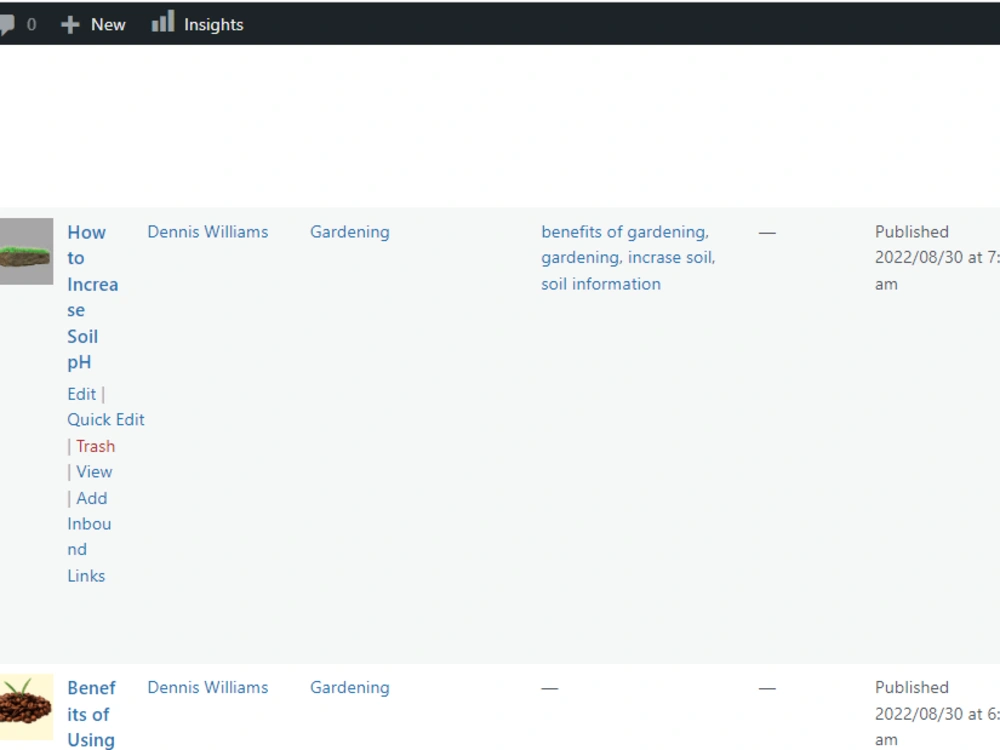
Task: Move the Soil pH post to Trash
Action: pyautogui.click(x=96, y=446)
